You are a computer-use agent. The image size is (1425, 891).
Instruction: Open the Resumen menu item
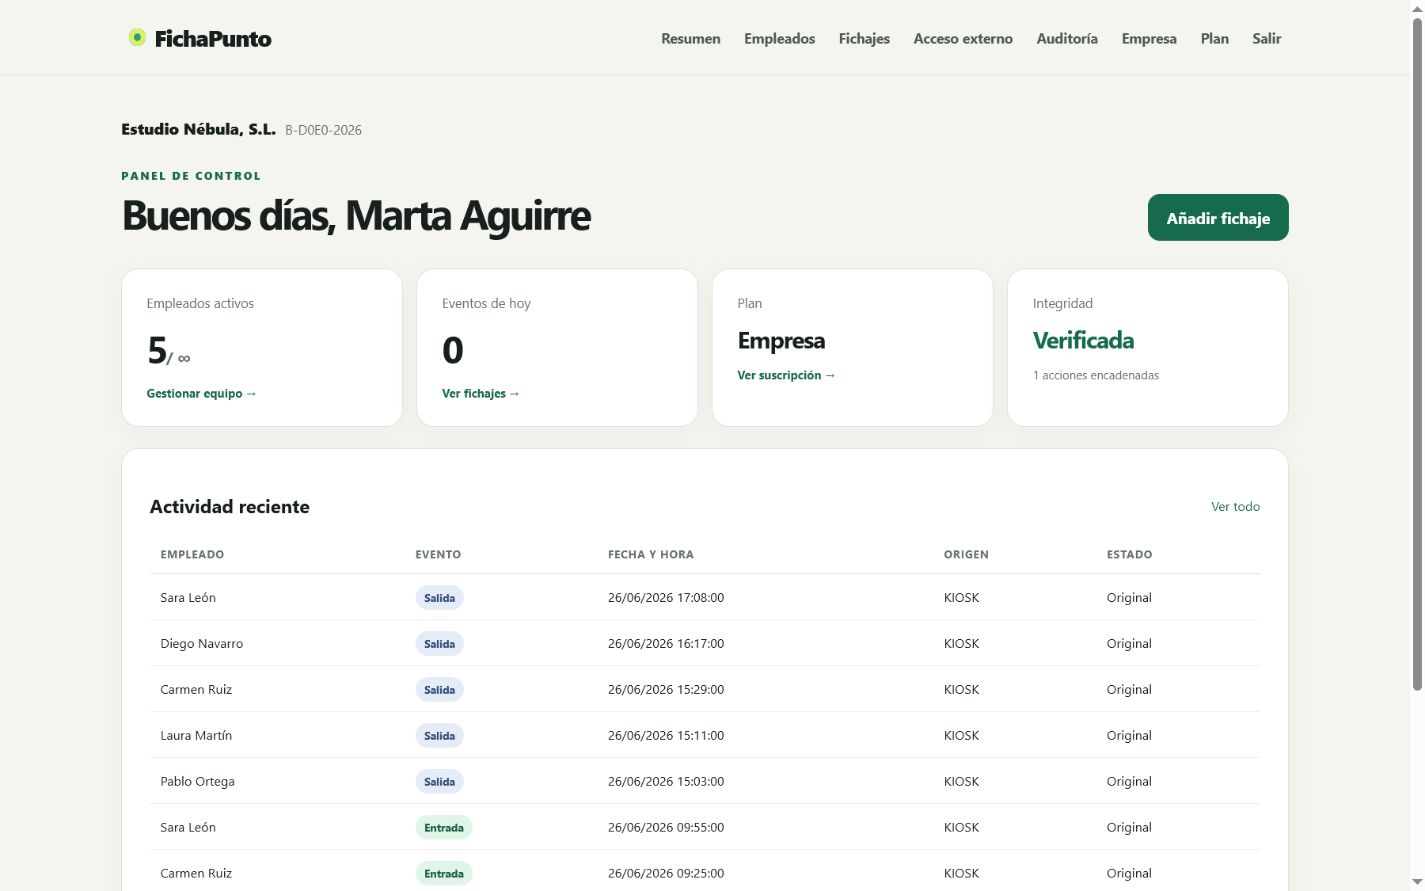(691, 39)
